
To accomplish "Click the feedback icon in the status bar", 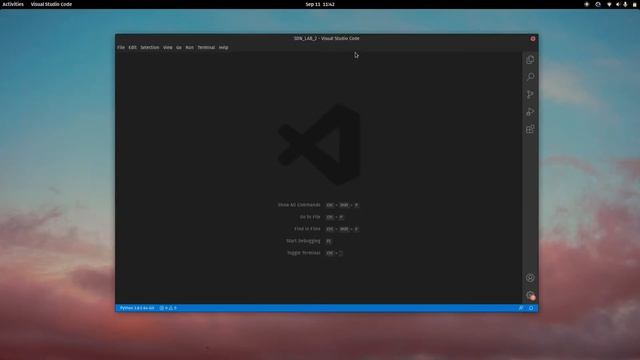I will [521, 308].
